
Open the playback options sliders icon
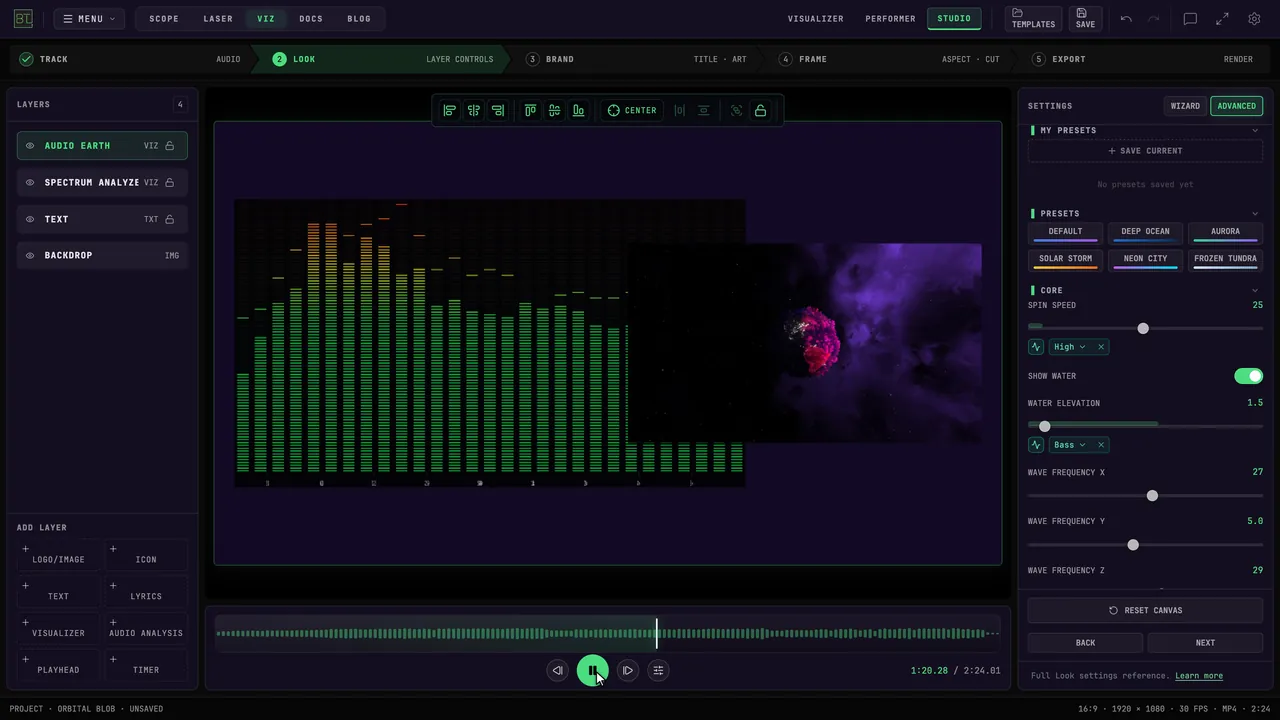(x=658, y=670)
